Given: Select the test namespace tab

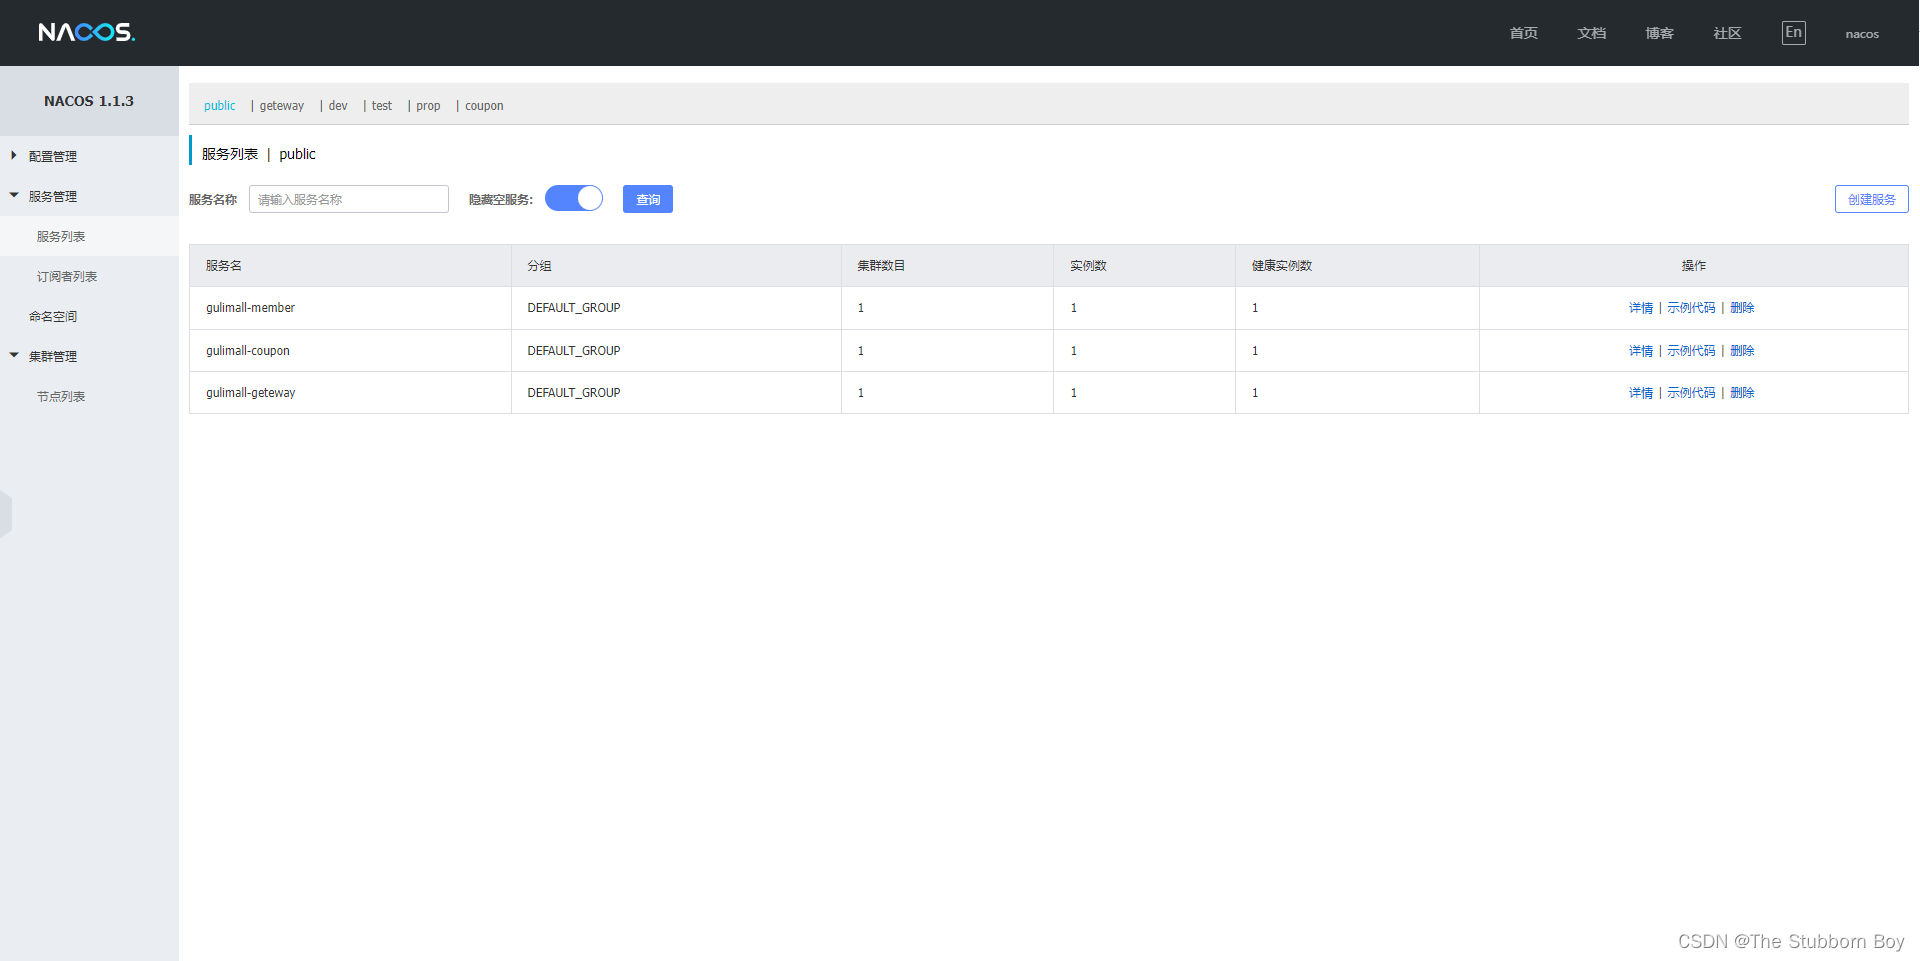Looking at the screenshot, I should 382,106.
